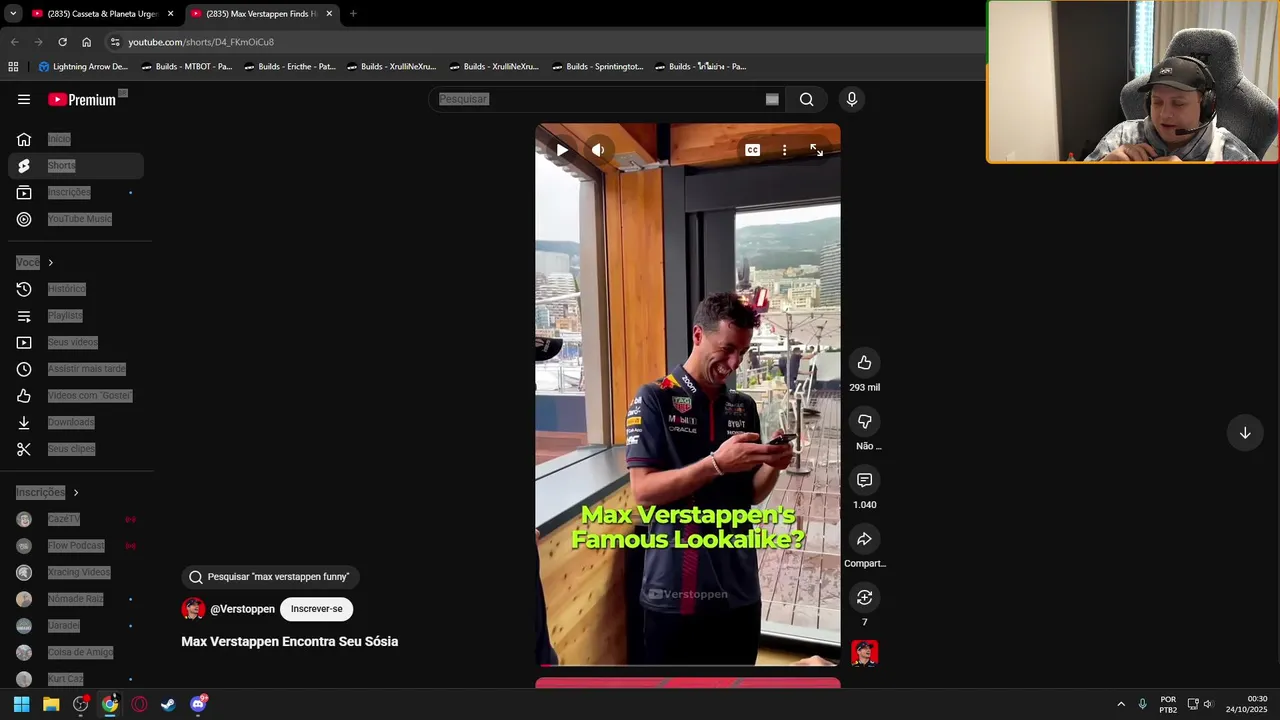Mute the Short's audio
Image resolution: width=1280 pixels, height=720 pixels.
[598, 150]
